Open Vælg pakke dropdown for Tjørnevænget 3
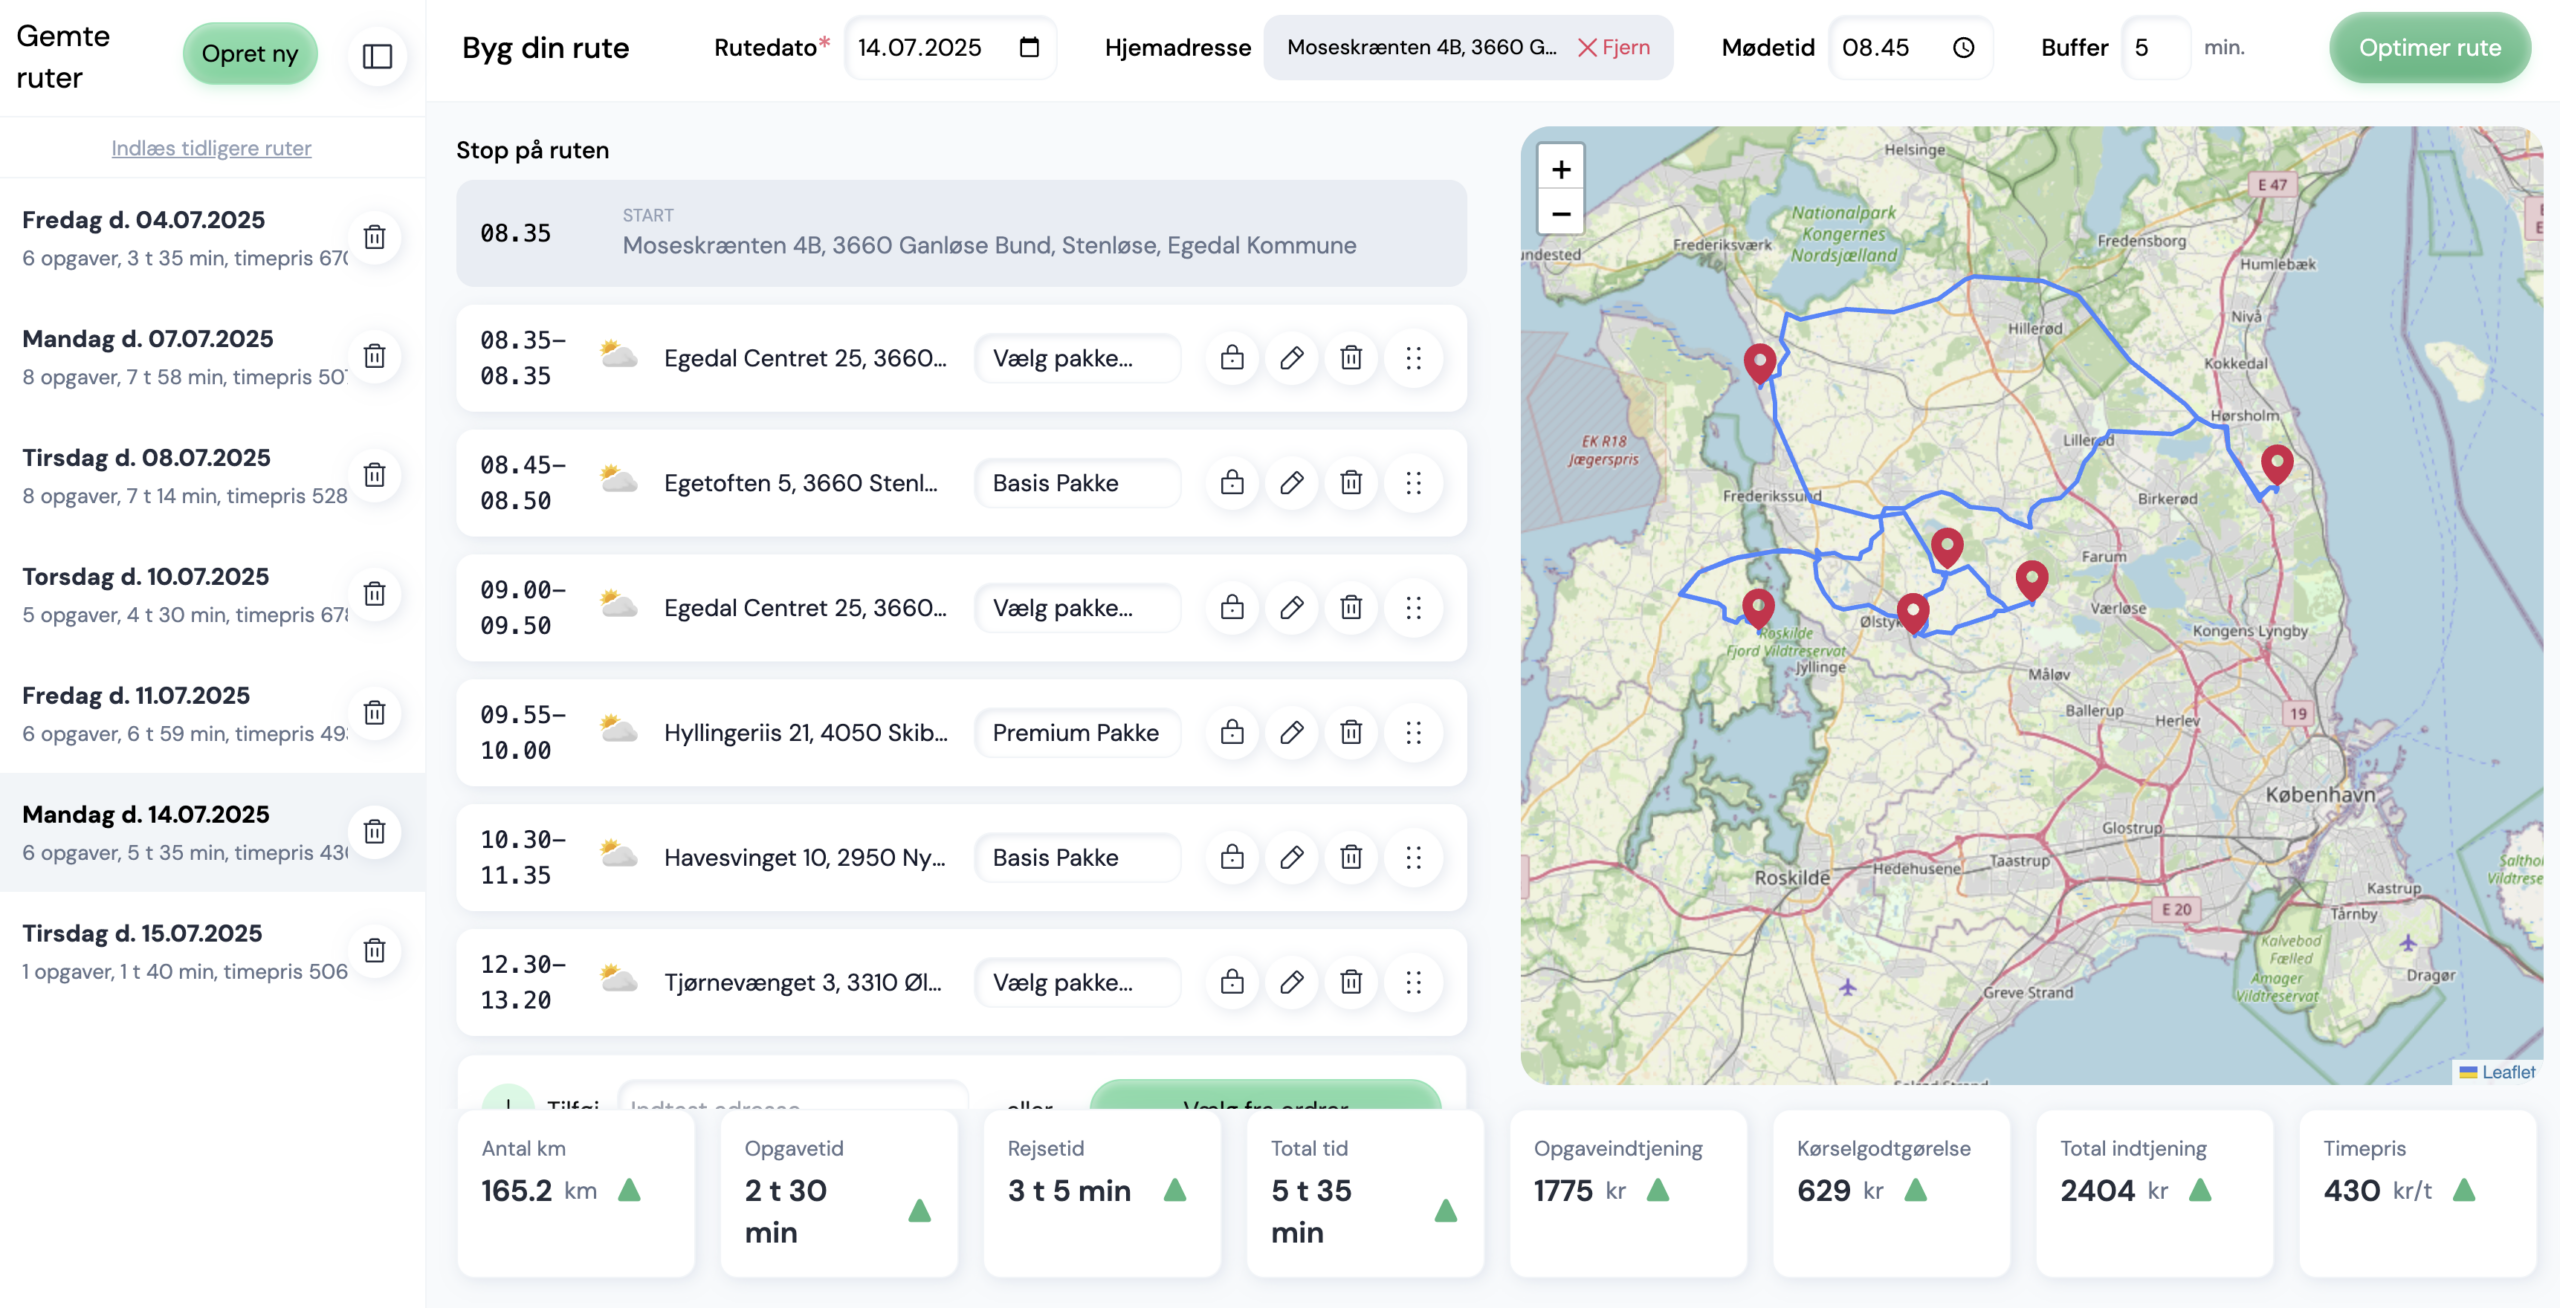The image size is (2560, 1308). (1077, 982)
